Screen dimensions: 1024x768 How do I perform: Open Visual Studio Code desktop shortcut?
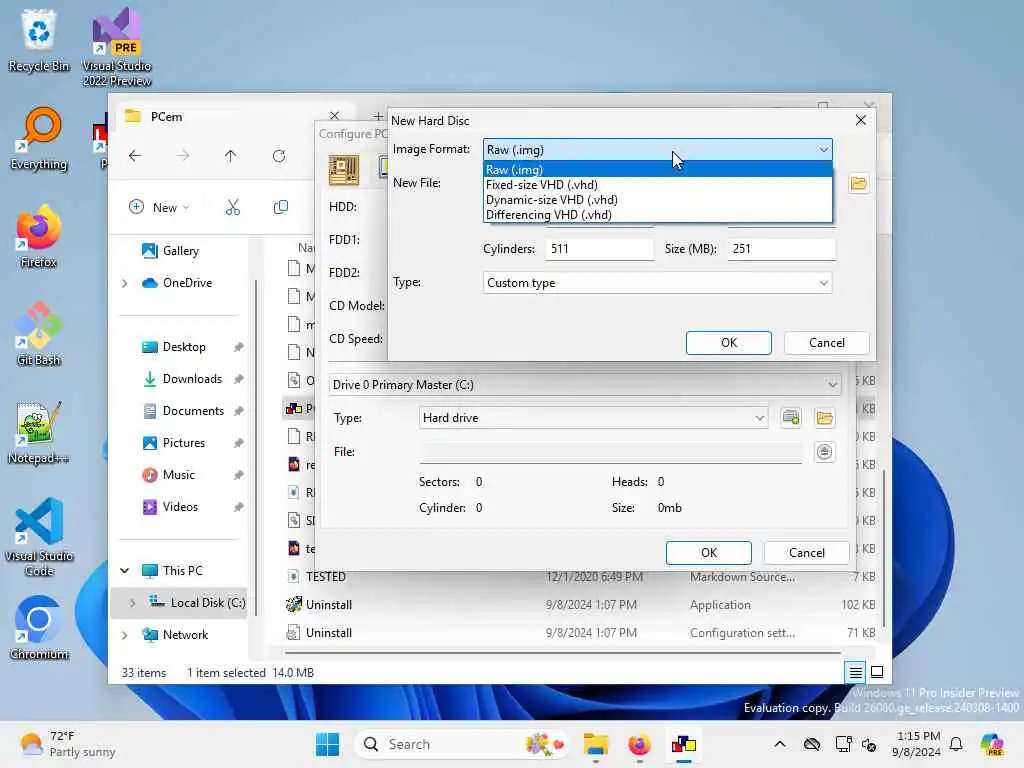click(x=39, y=537)
